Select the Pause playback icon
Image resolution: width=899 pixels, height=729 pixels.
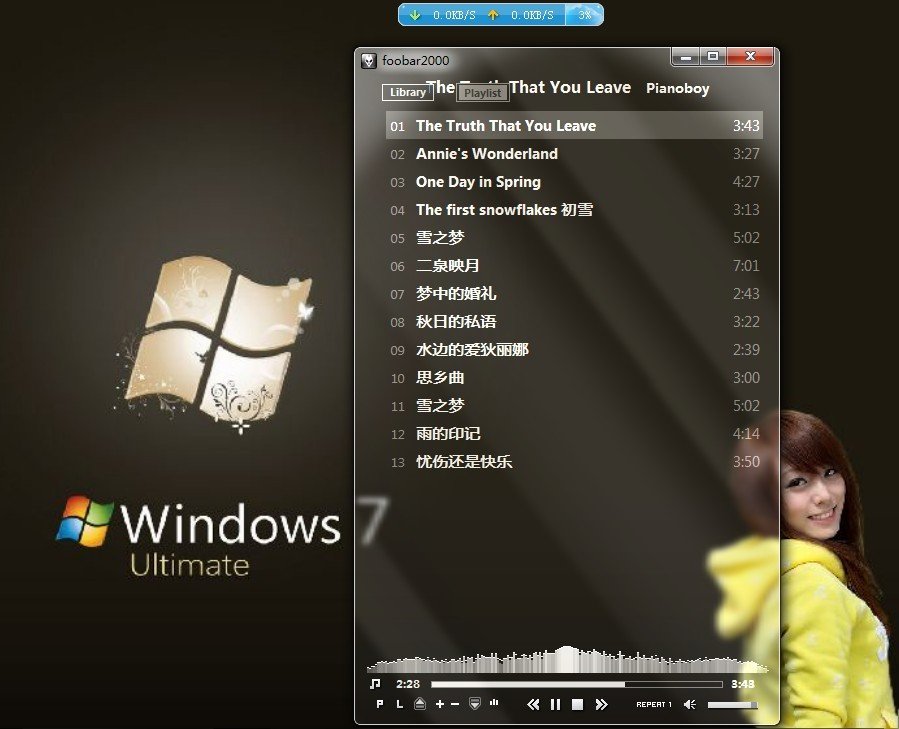click(556, 705)
